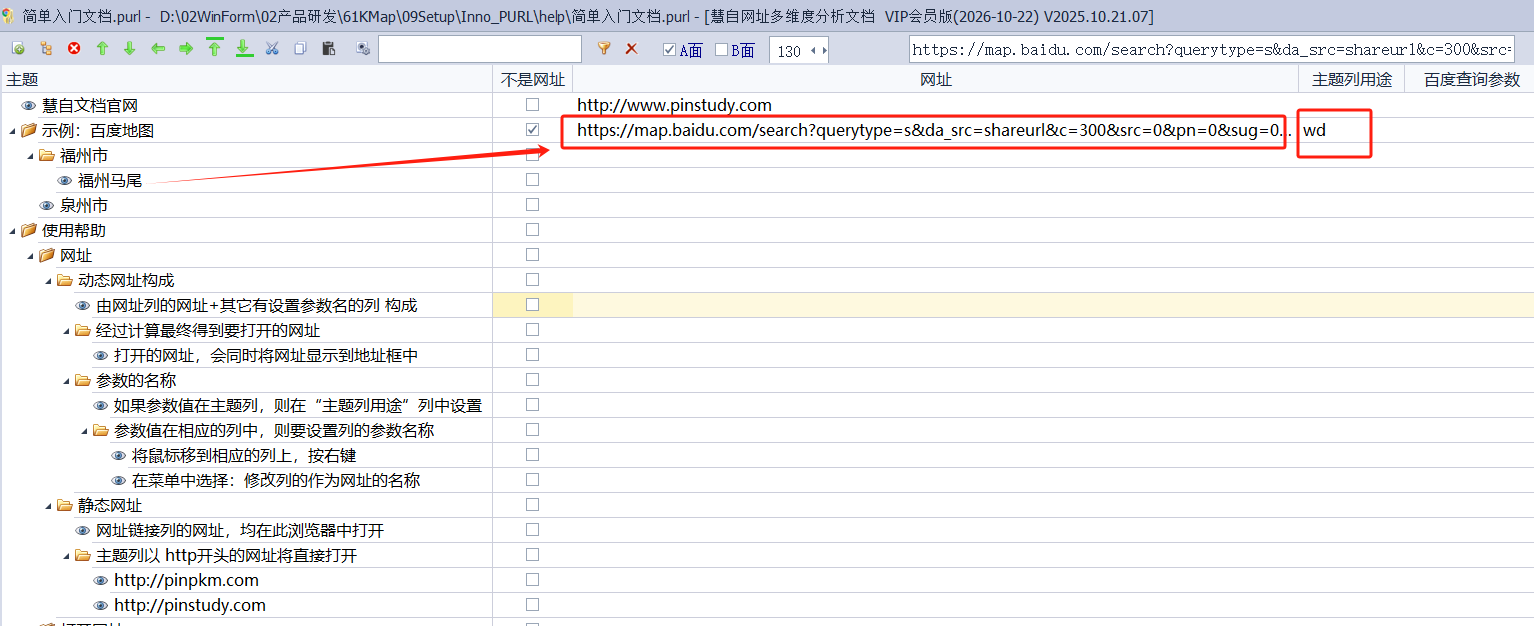This screenshot has height=626, width=1534.
Task: Uncheck the A面 checkbox
Action: coord(670,50)
